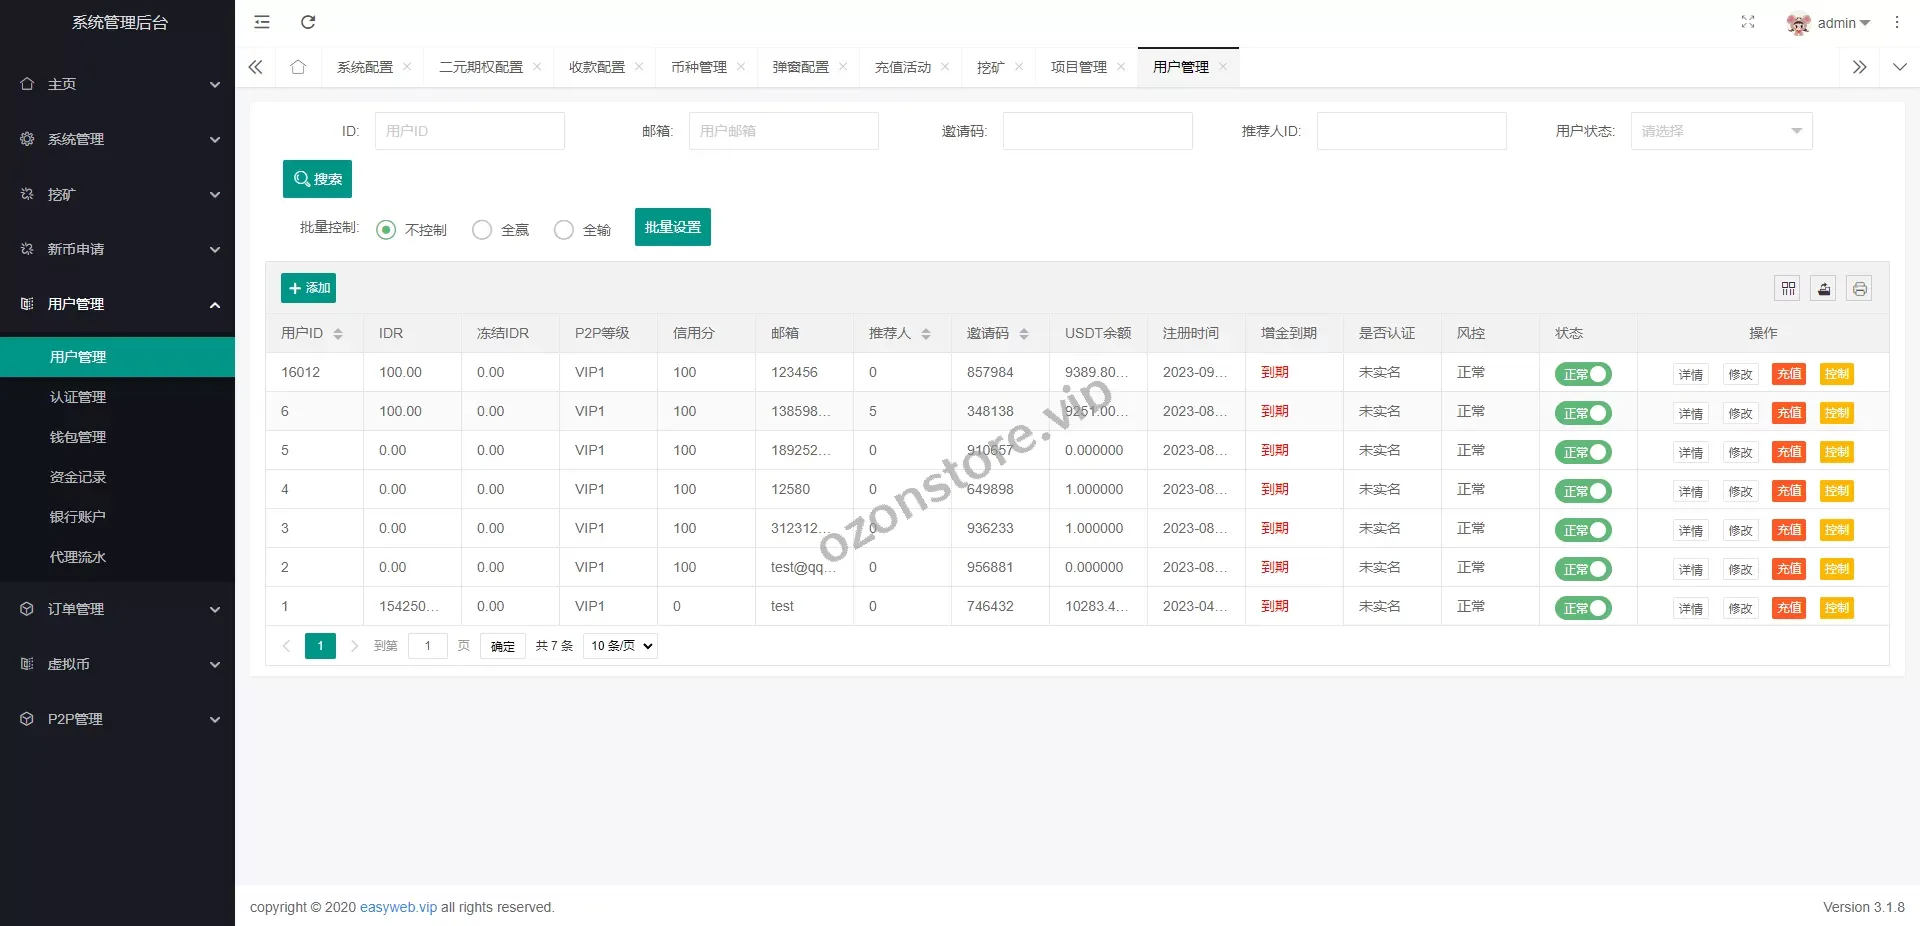Select the 全赢 radio option
This screenshot has height=926, width=1920.
[482, 230]
